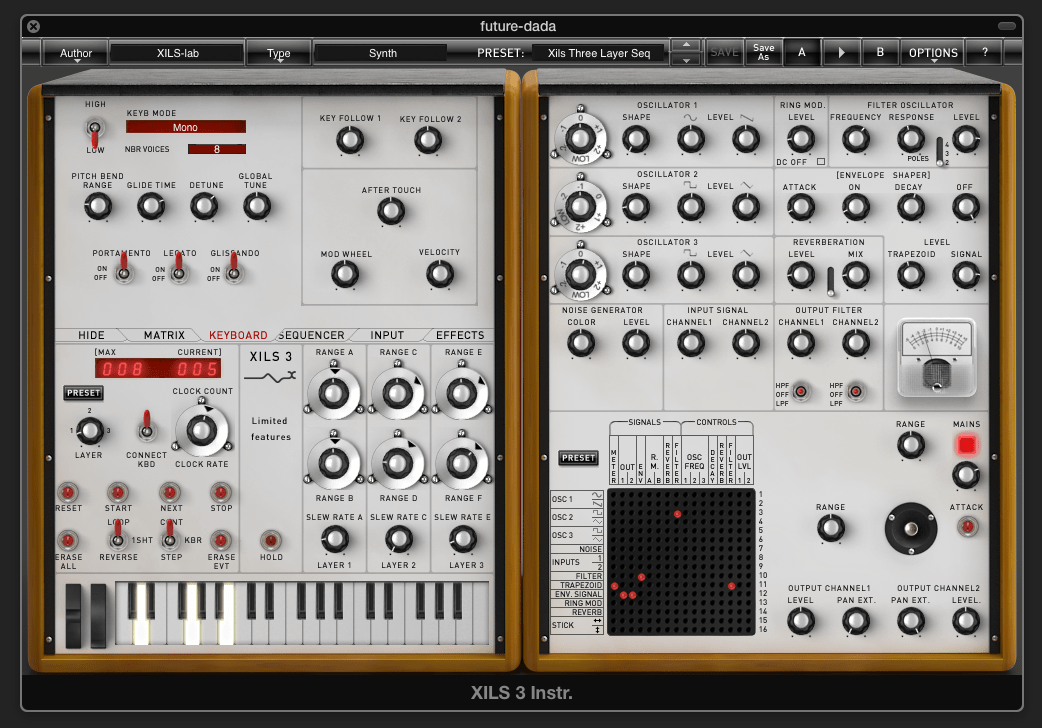
Task: Click the red STOP sequencer button
Action: (221, 492)
